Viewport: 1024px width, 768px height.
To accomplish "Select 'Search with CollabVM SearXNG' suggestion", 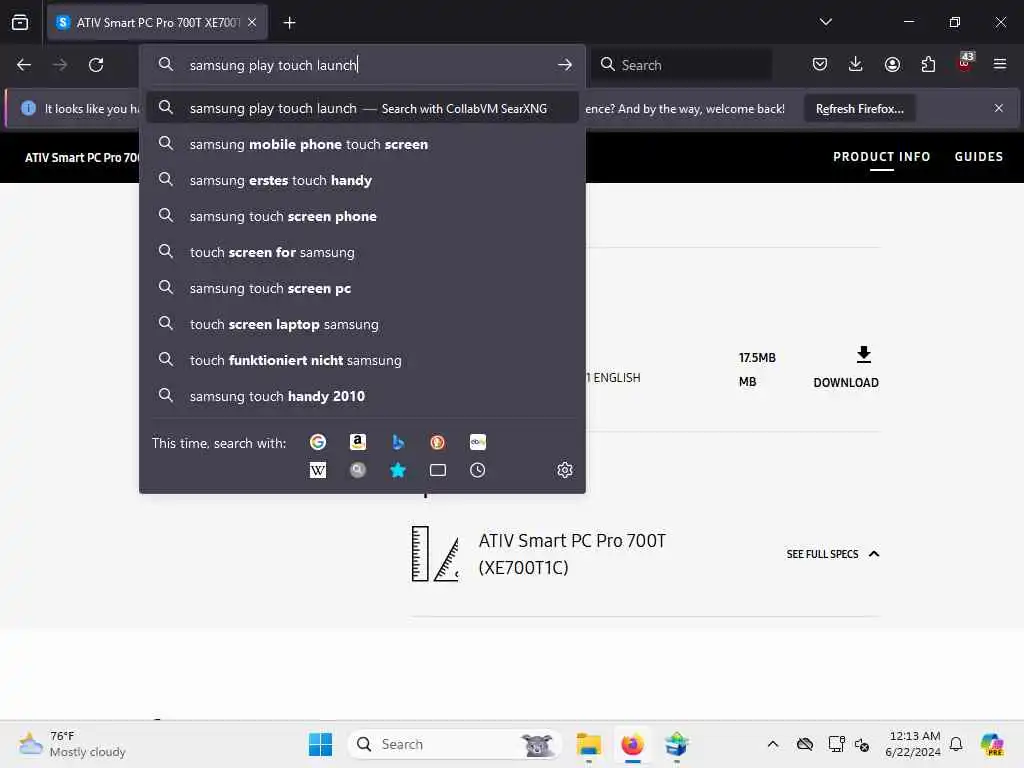I will [x=362, y=108].
